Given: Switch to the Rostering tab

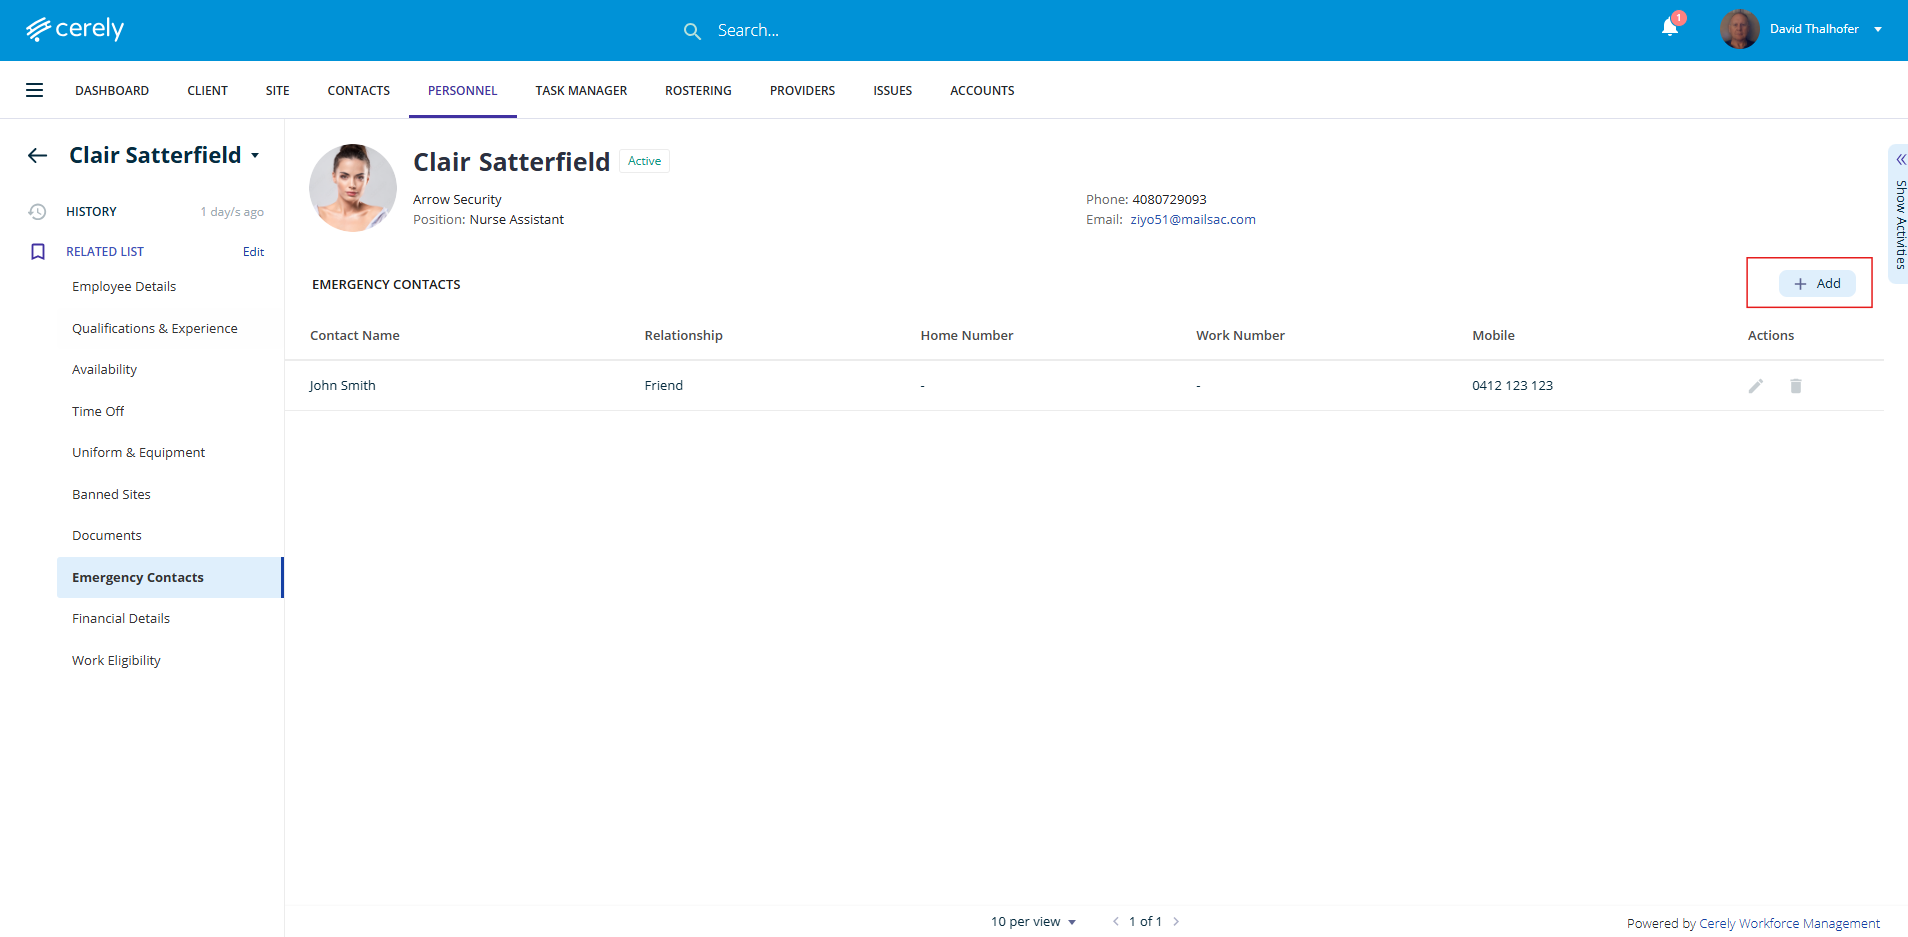Looking at the screenshot, I should click(x=698, y=90).
